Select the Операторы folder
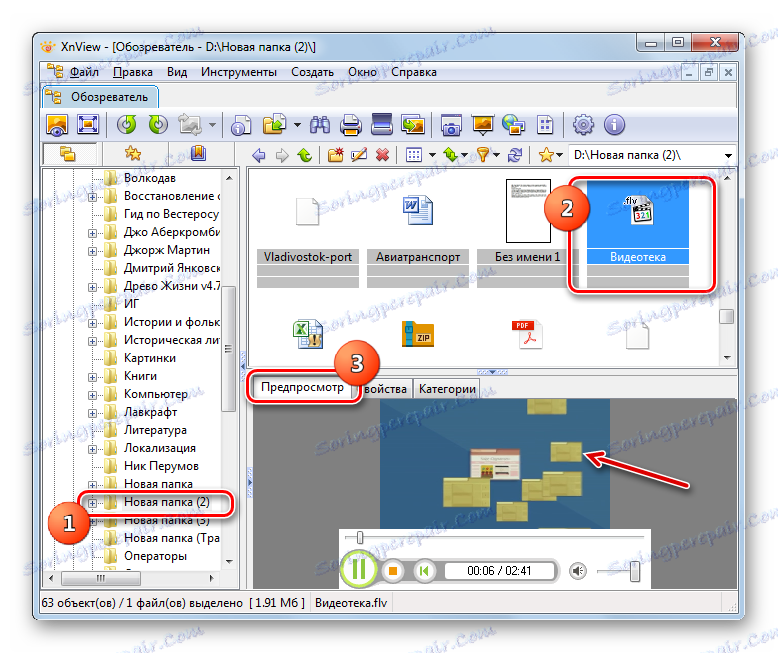This screenshot has width=778, height=653. [x=155, y=556]
